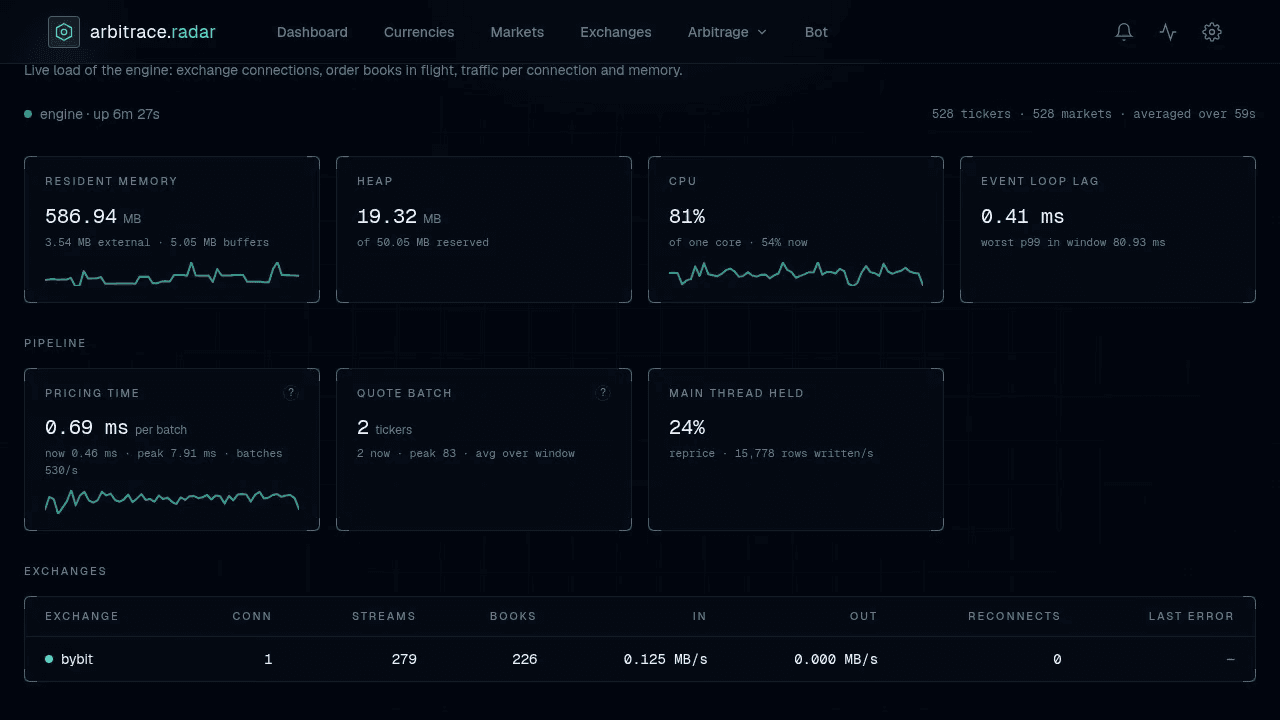
Task: Click the 'engine · up 6m 27s' status text
Action: [100, 114]
